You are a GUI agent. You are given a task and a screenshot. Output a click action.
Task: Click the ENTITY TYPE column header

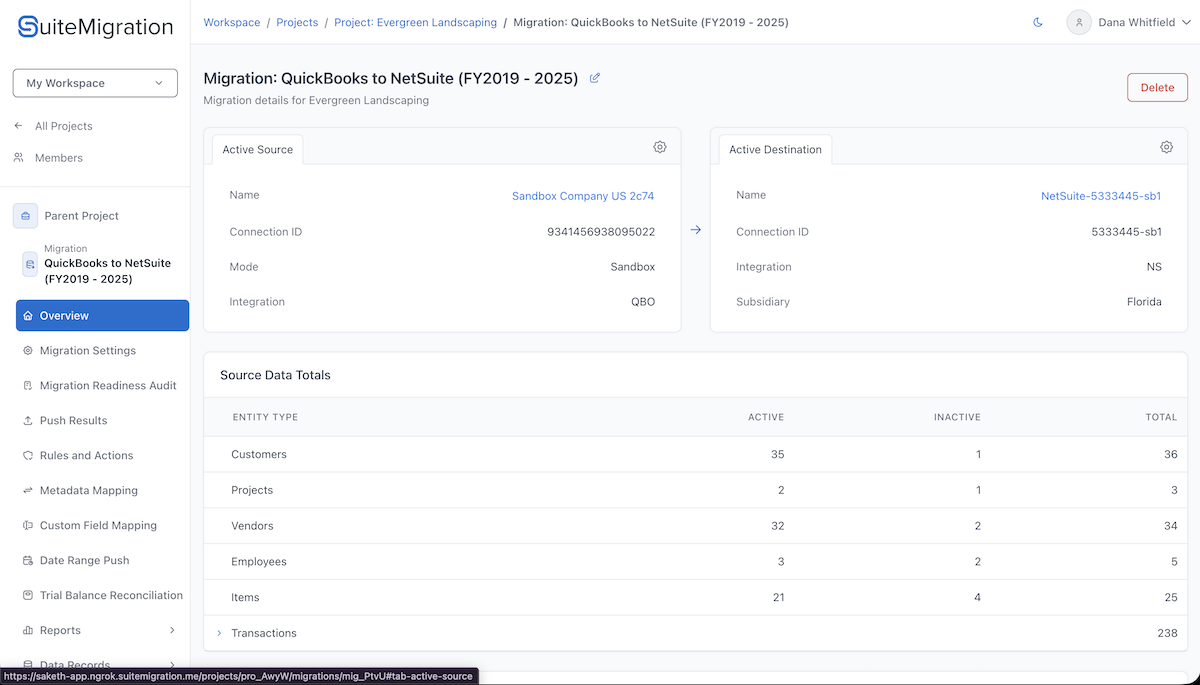(265, 417)
